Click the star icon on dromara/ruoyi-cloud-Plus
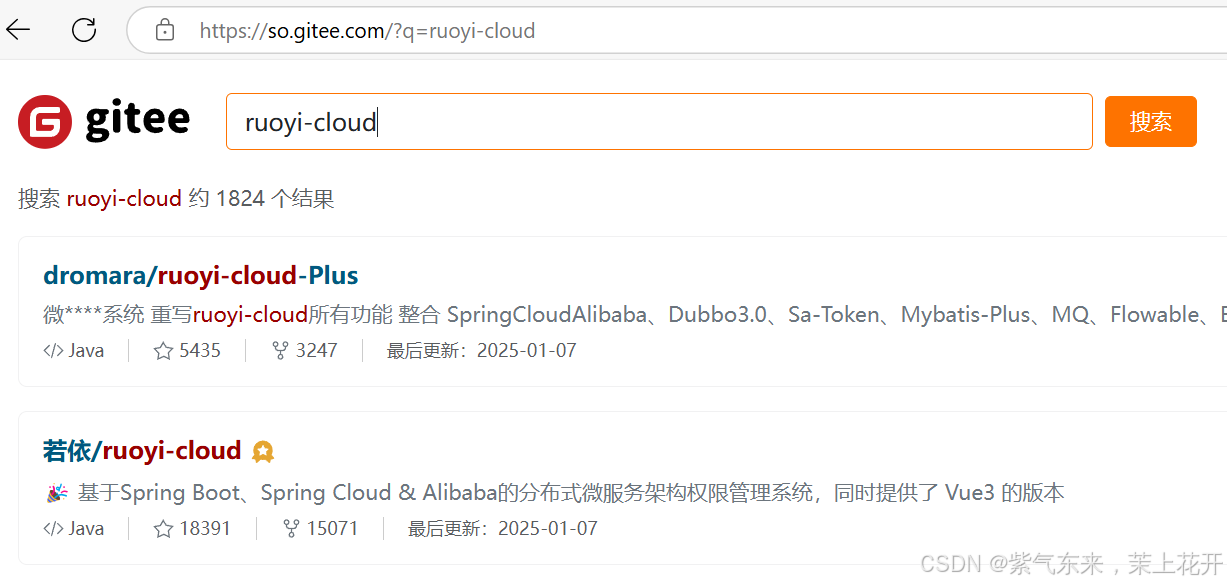This screenshot has height=583, width=1227. (163, 350)
